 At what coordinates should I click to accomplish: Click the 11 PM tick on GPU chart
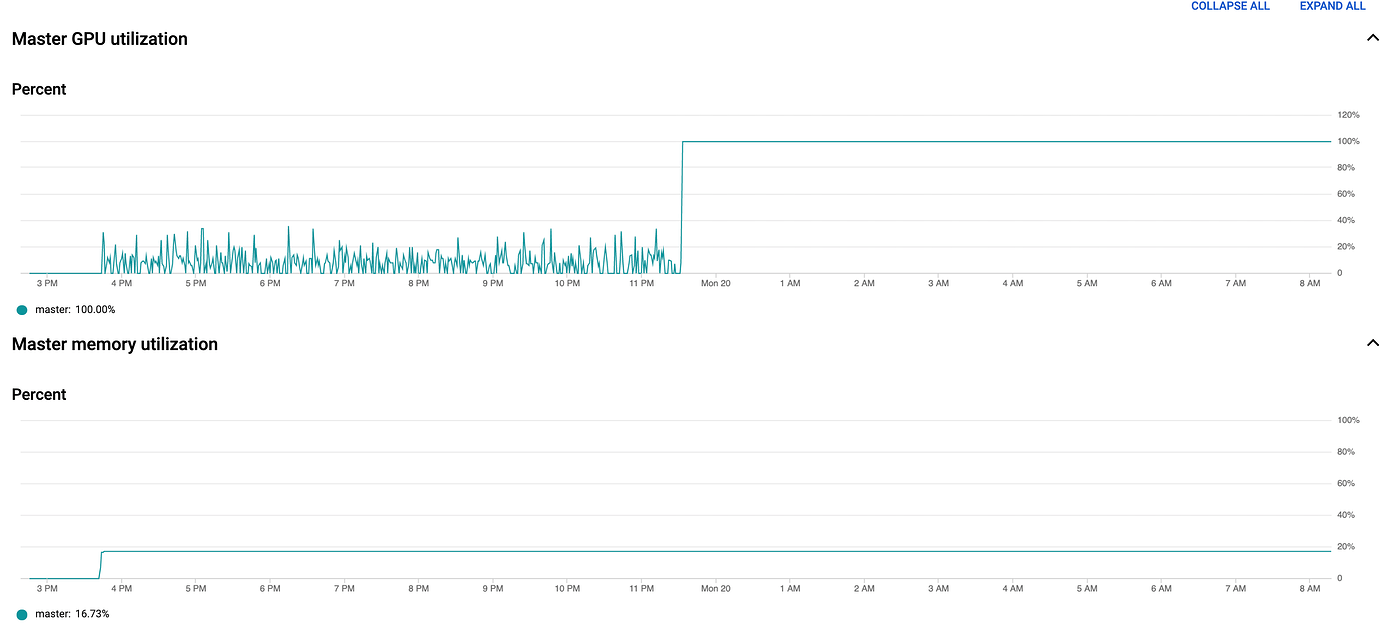click(642, 284)
